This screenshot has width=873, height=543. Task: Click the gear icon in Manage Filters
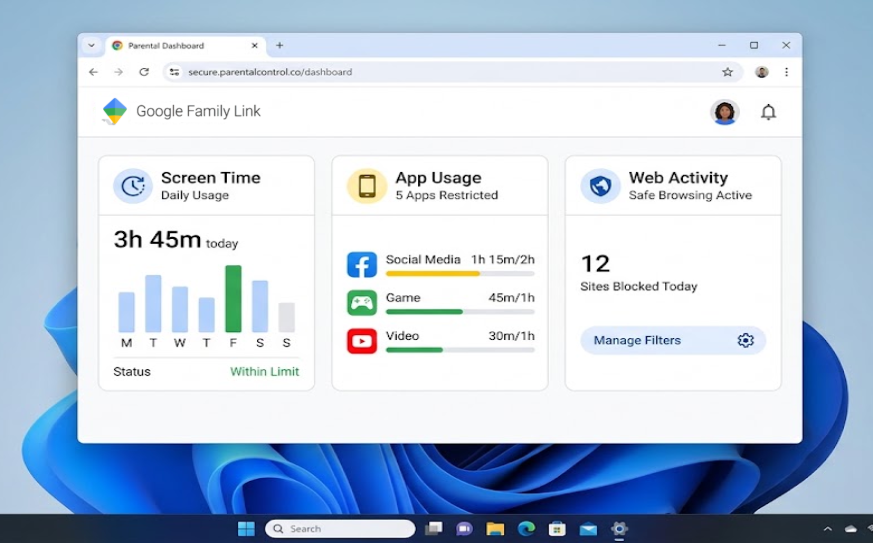(x=746, y=340)
